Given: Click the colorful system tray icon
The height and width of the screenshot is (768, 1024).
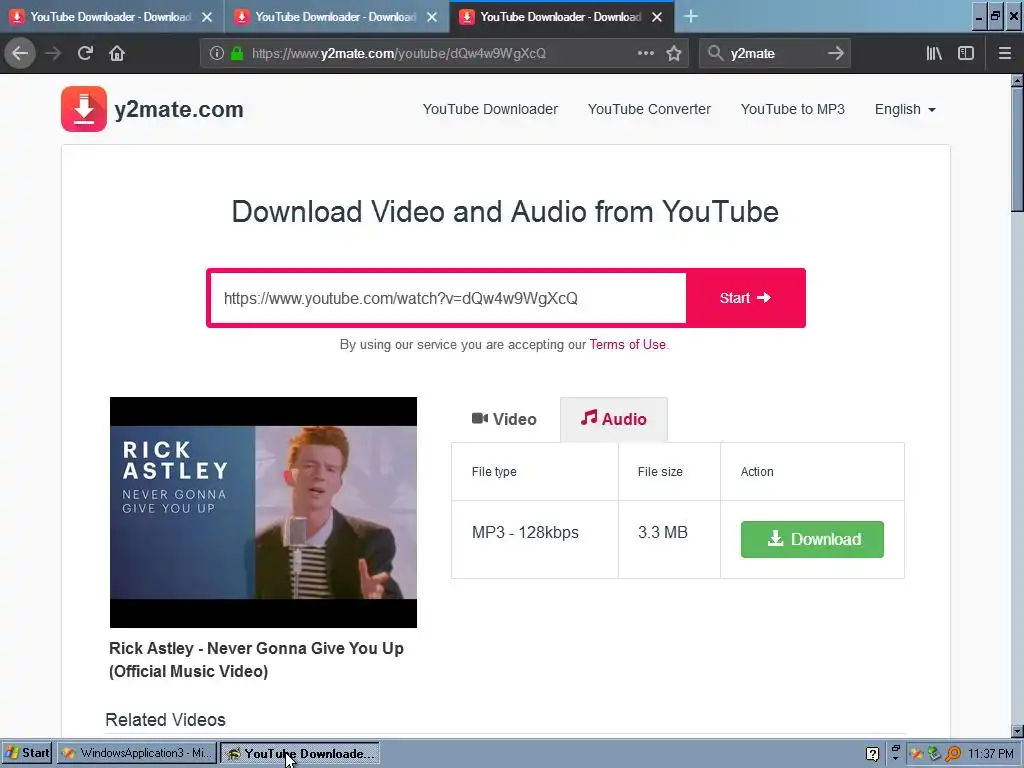Looking at the screenshot, I should pyautogui.click(x=916, y=754).
